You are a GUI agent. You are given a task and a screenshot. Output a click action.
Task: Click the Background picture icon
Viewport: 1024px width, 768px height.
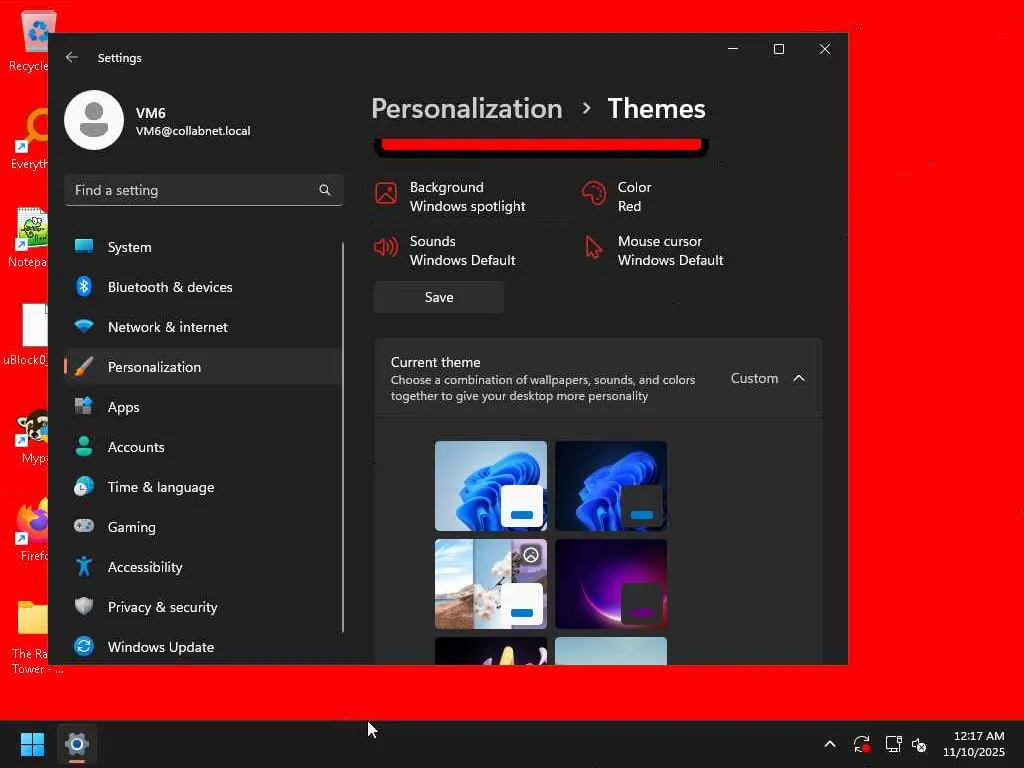386,193
